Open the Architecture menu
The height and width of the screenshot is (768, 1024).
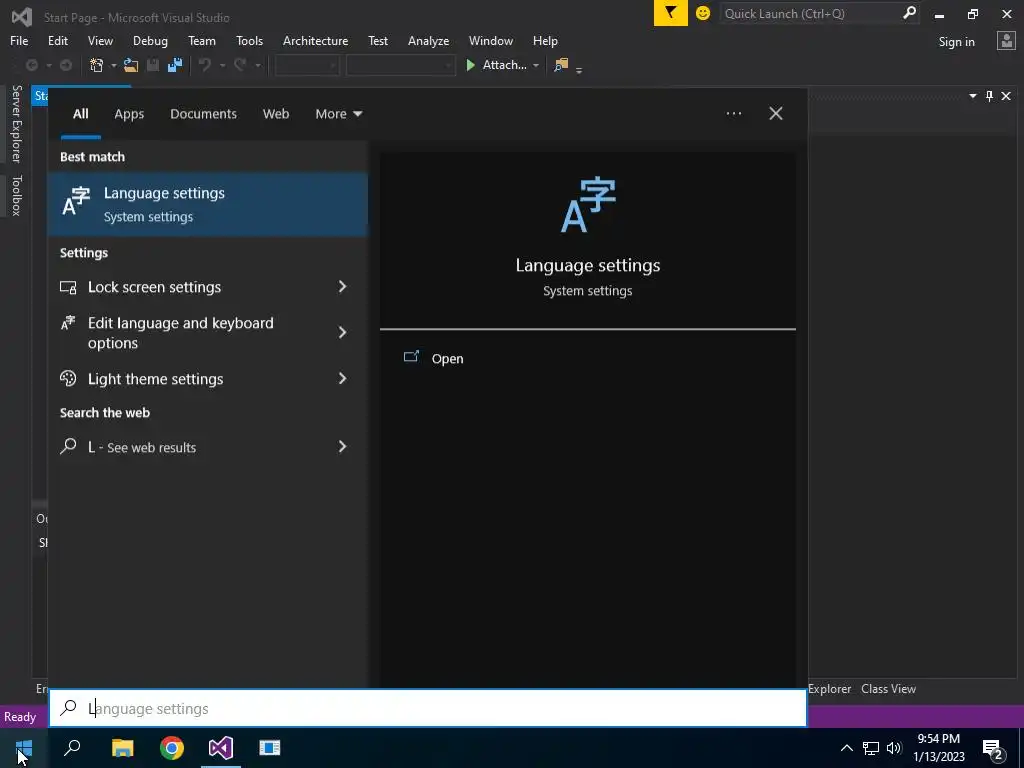pyautogui.click(x=315, y=40)
